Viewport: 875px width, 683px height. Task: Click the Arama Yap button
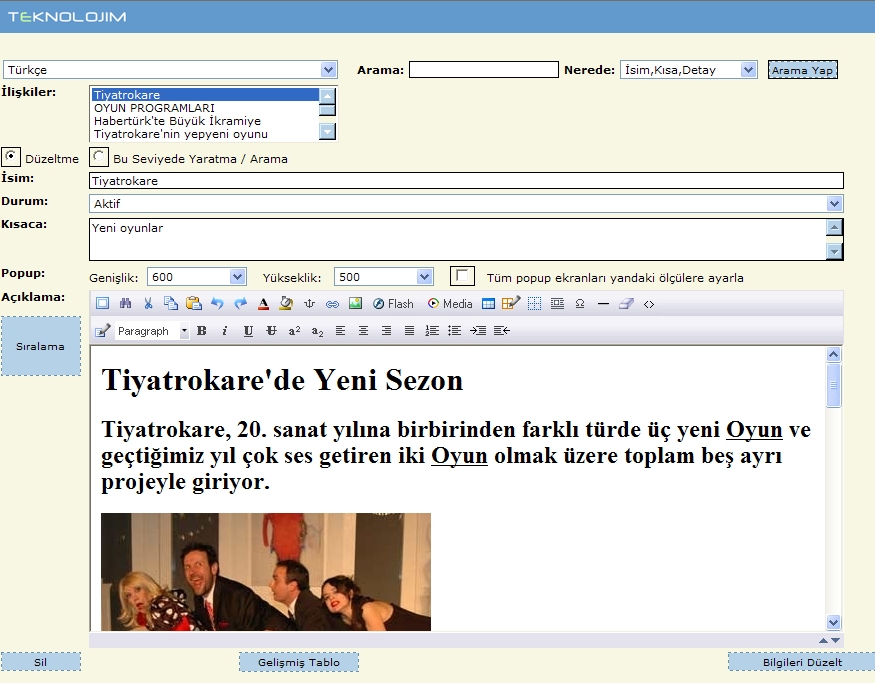(x=802, y=70)
